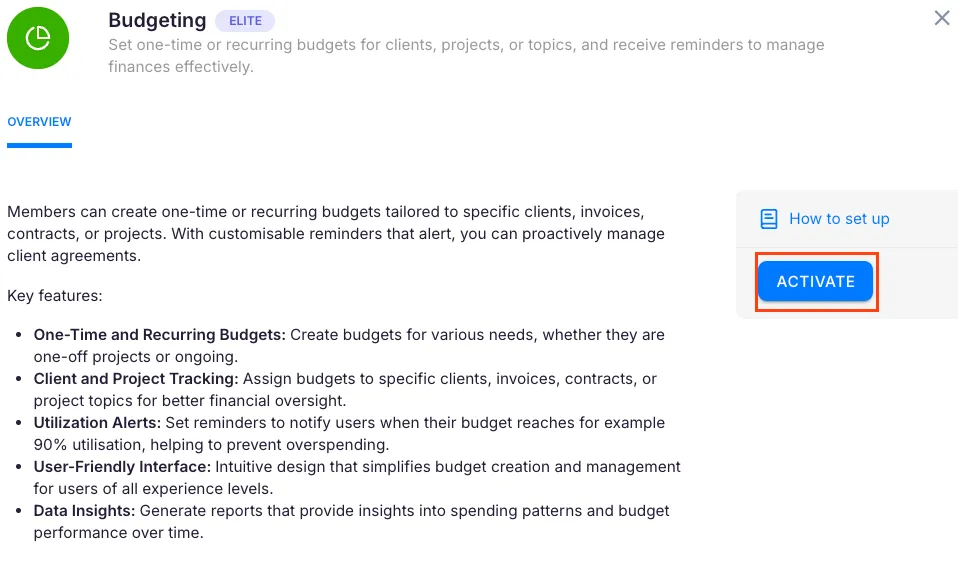The width and height of the screenshot is (958, 577).
Task: Click the green Budgeting pie chart icon
Action: [38, 38]
